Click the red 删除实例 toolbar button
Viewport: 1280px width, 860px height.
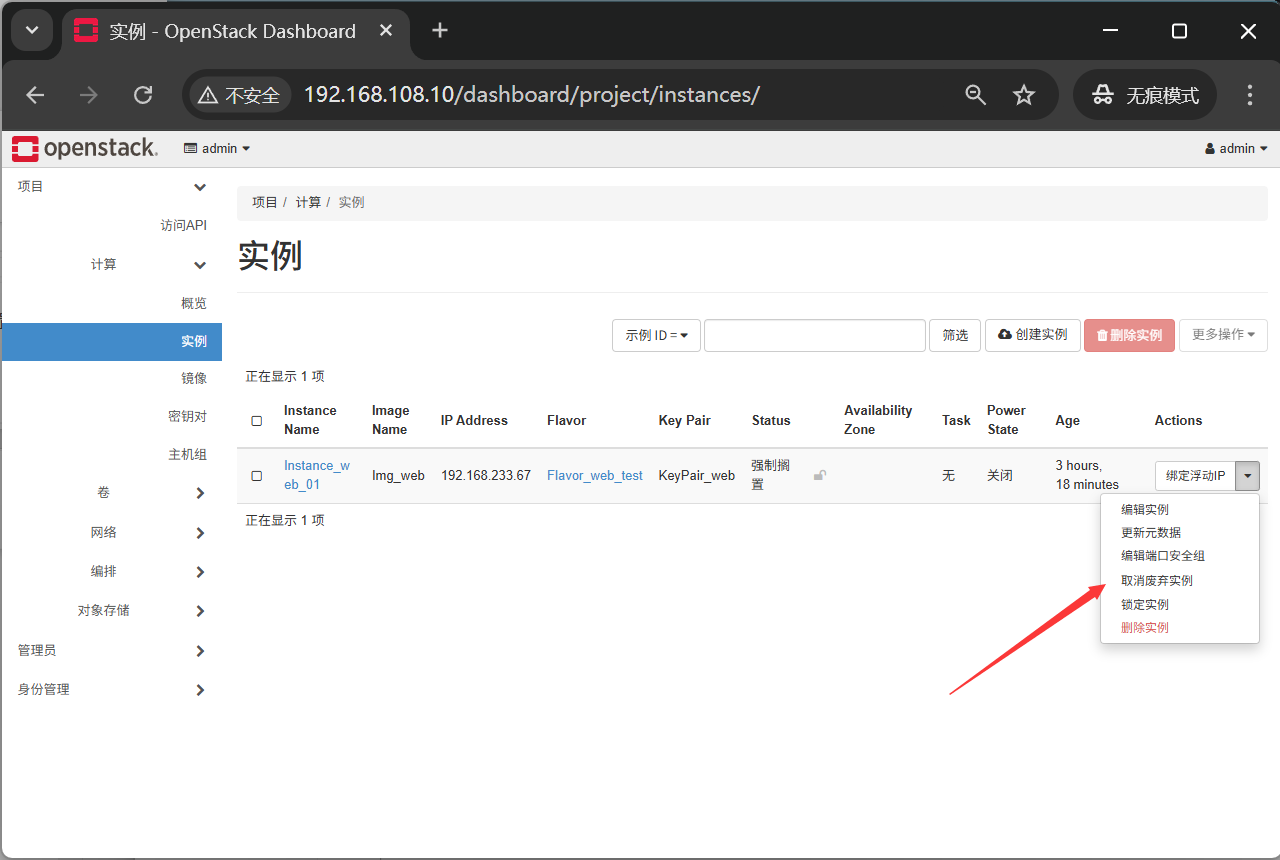[x=1129, y=335]
